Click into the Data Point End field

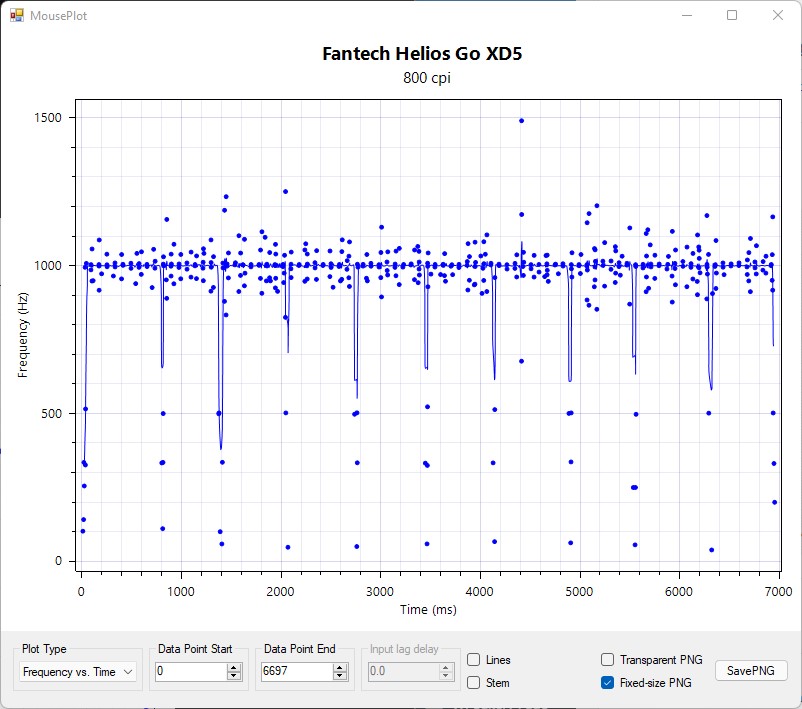tap(296, 672)
